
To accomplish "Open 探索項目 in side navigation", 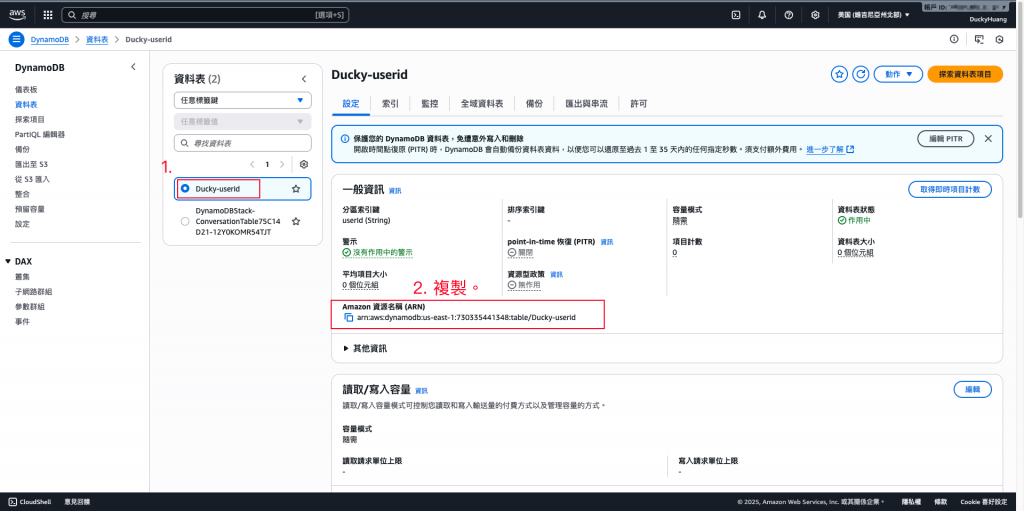I will [x=30, y=120].
